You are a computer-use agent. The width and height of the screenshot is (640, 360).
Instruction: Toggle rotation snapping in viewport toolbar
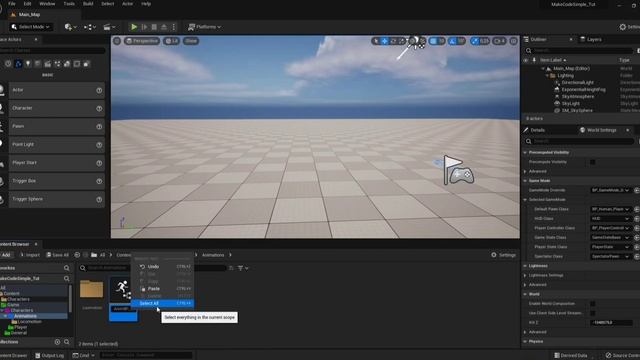(x=453, y=41)
